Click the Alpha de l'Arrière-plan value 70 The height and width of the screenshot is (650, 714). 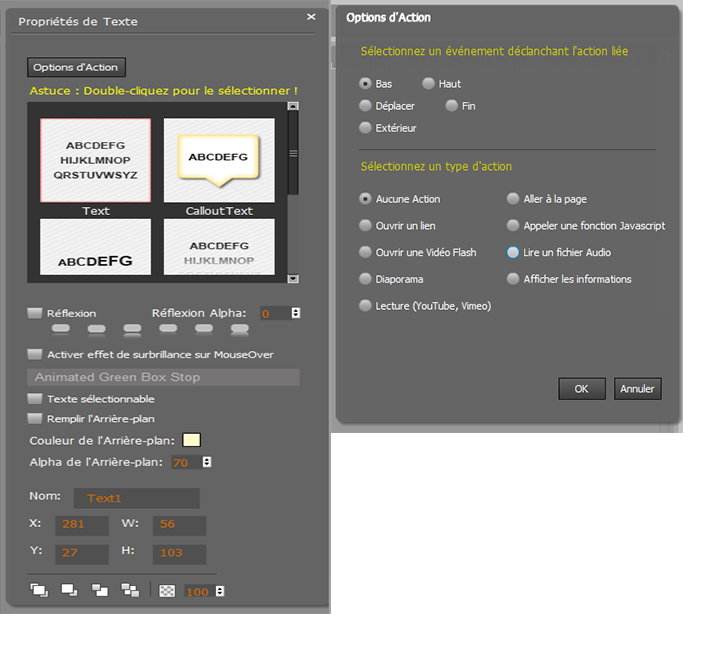click(187, 462)
